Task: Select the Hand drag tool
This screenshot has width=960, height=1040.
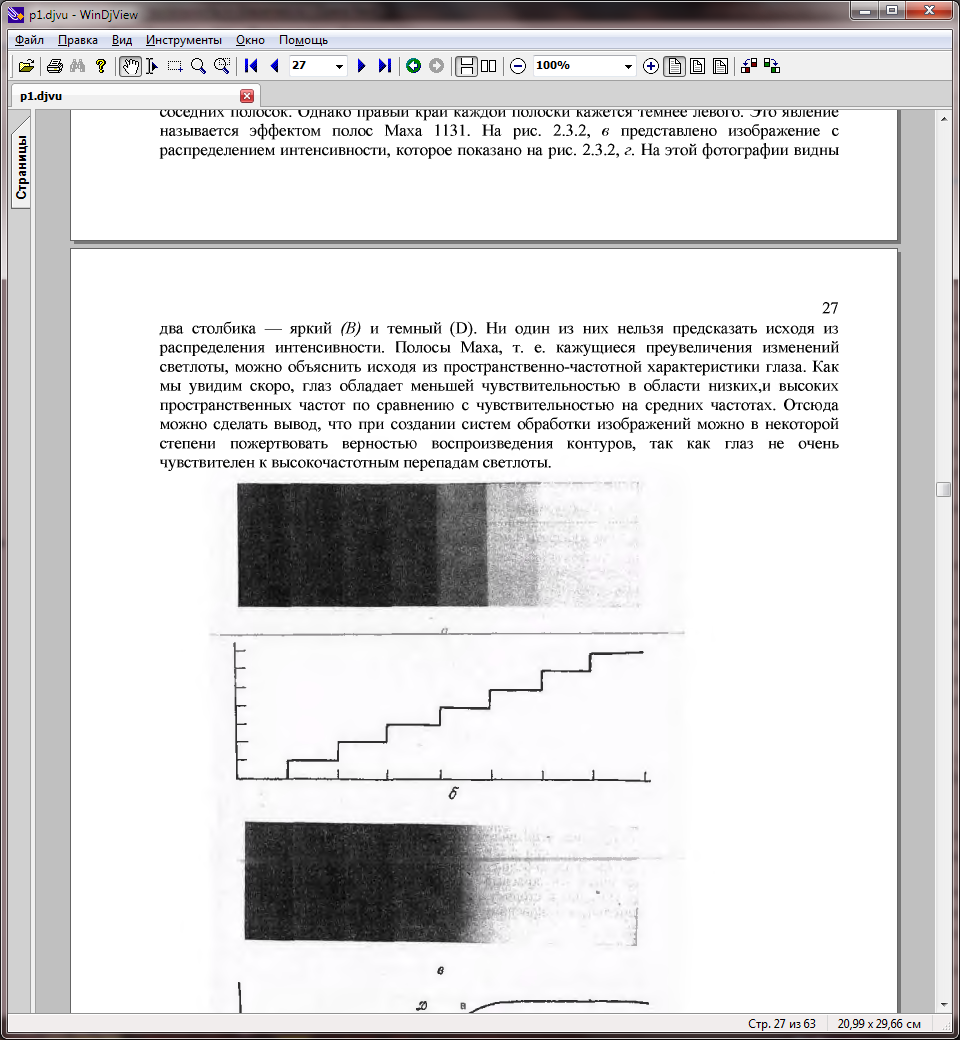Action: pos(131,66)
